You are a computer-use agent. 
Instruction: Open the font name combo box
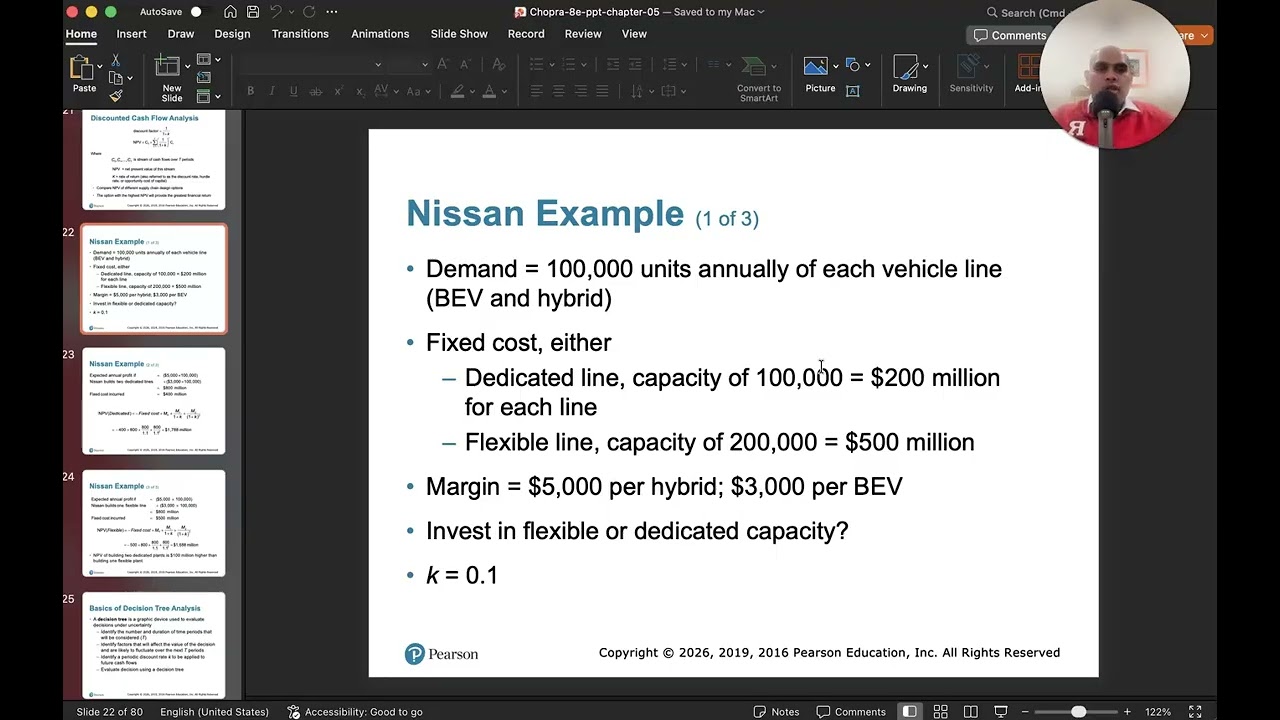311,65
